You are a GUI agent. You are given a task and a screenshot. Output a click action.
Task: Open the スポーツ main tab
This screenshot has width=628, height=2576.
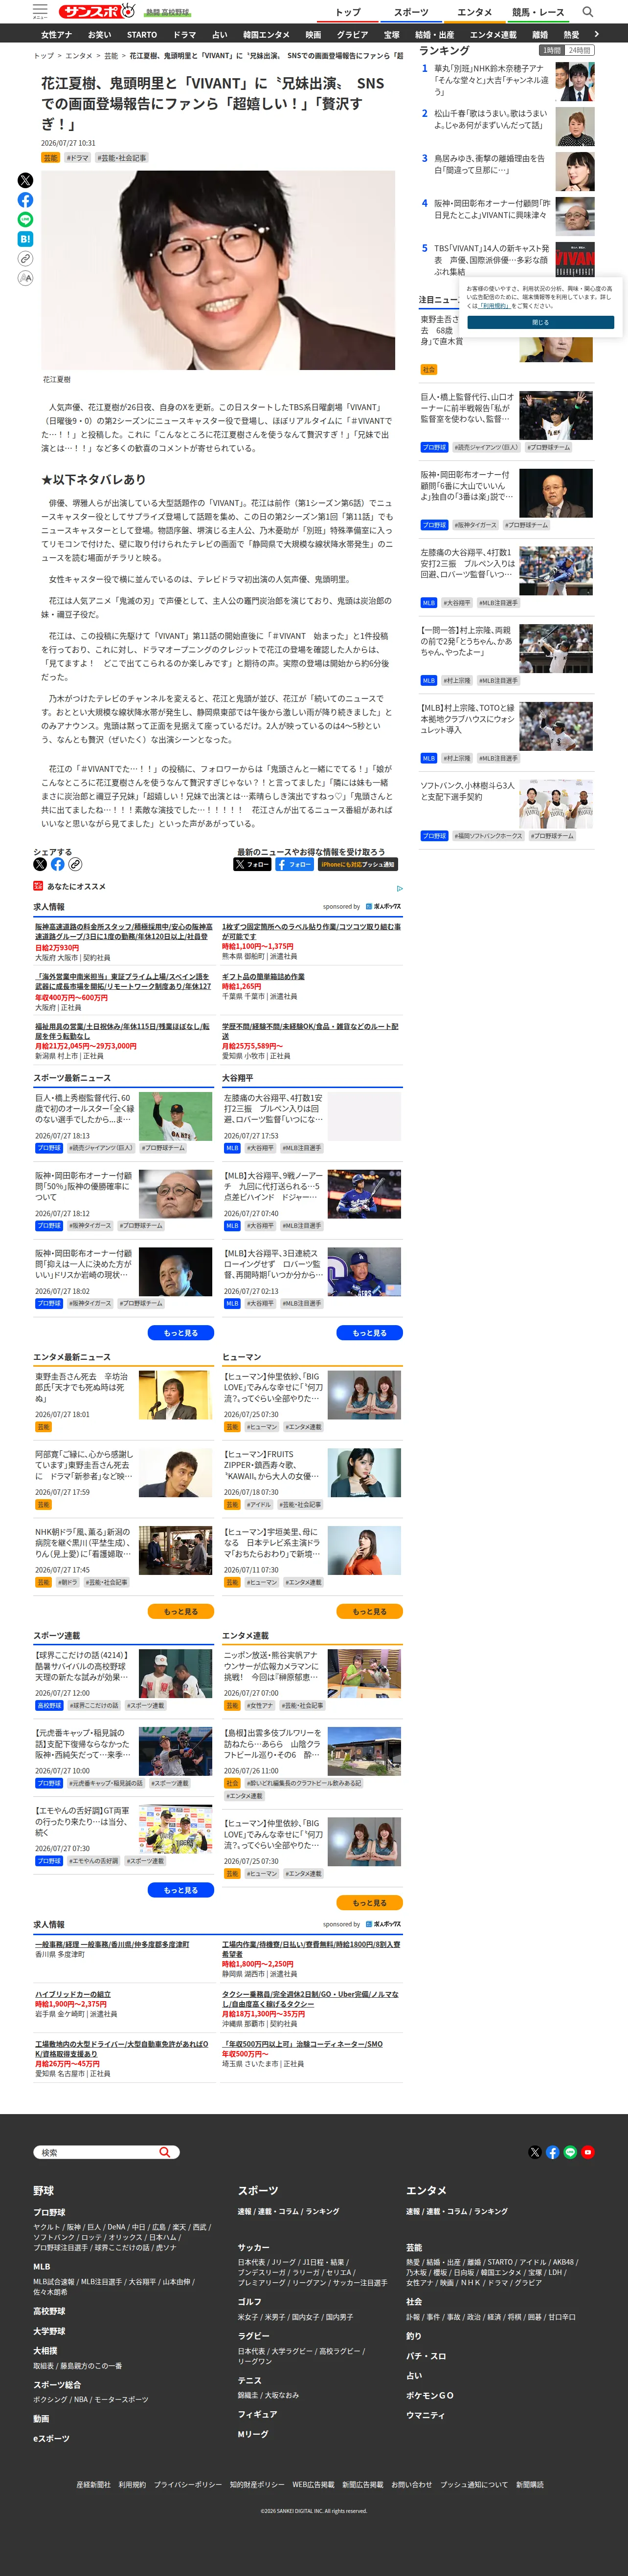tap(411, 12)
